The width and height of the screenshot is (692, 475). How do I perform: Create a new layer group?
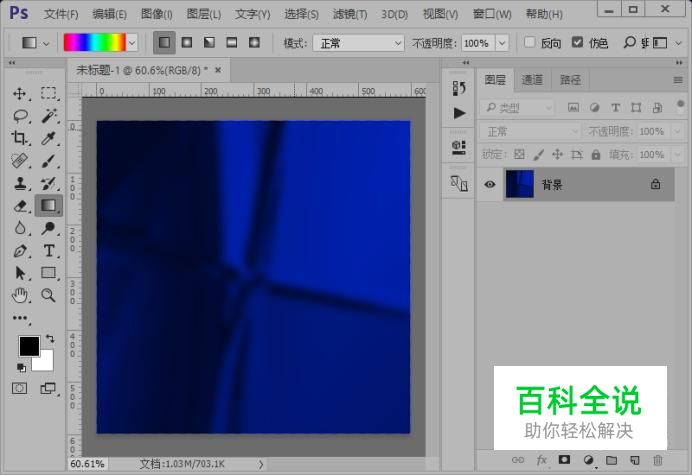(x=612, y=460)
